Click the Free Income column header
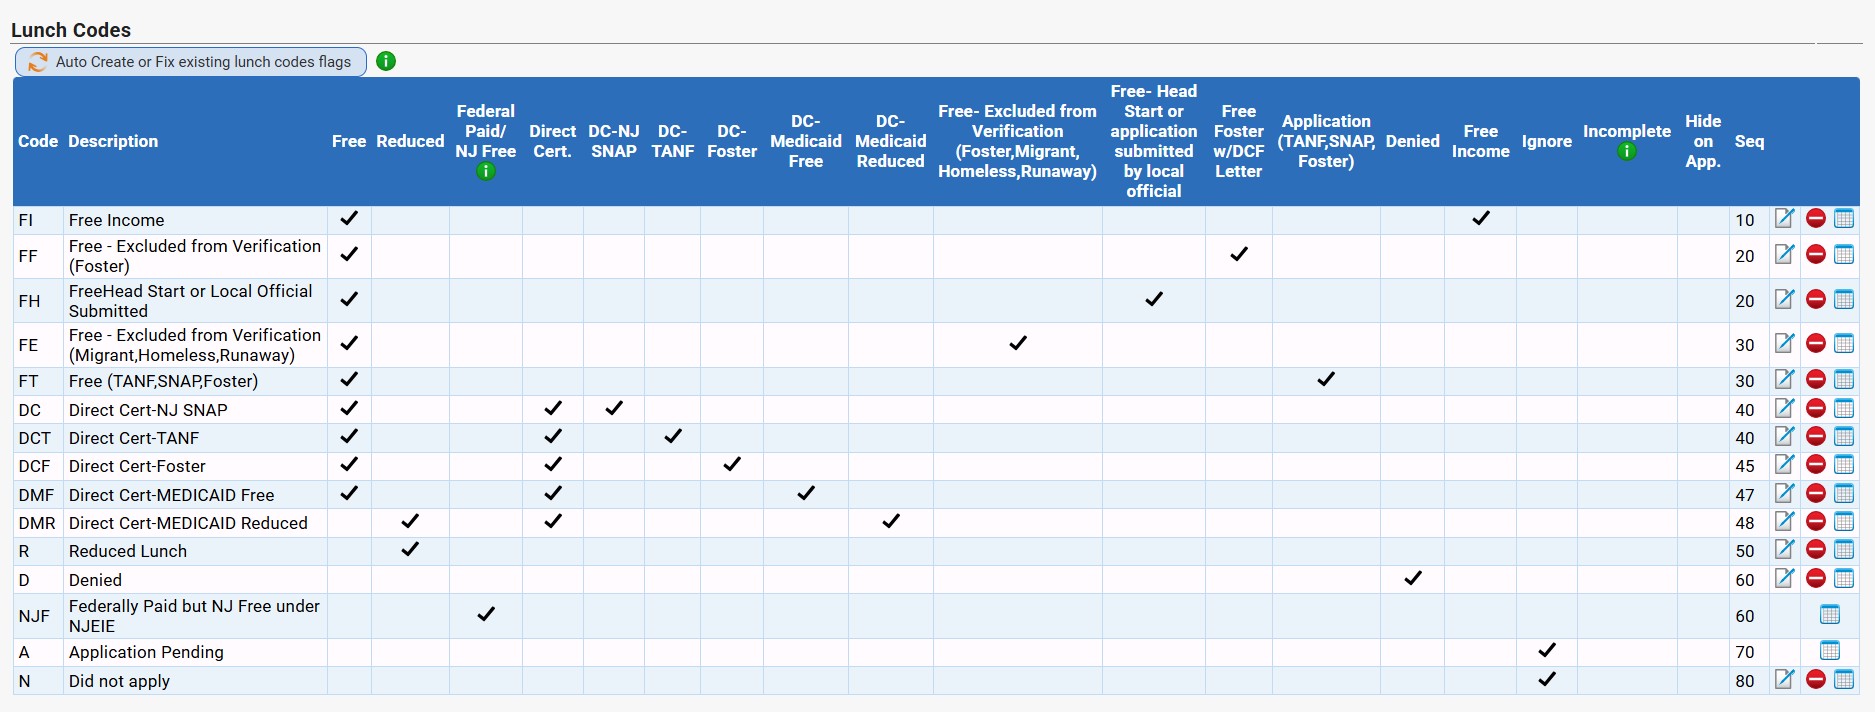 (x=1481, y=141)
